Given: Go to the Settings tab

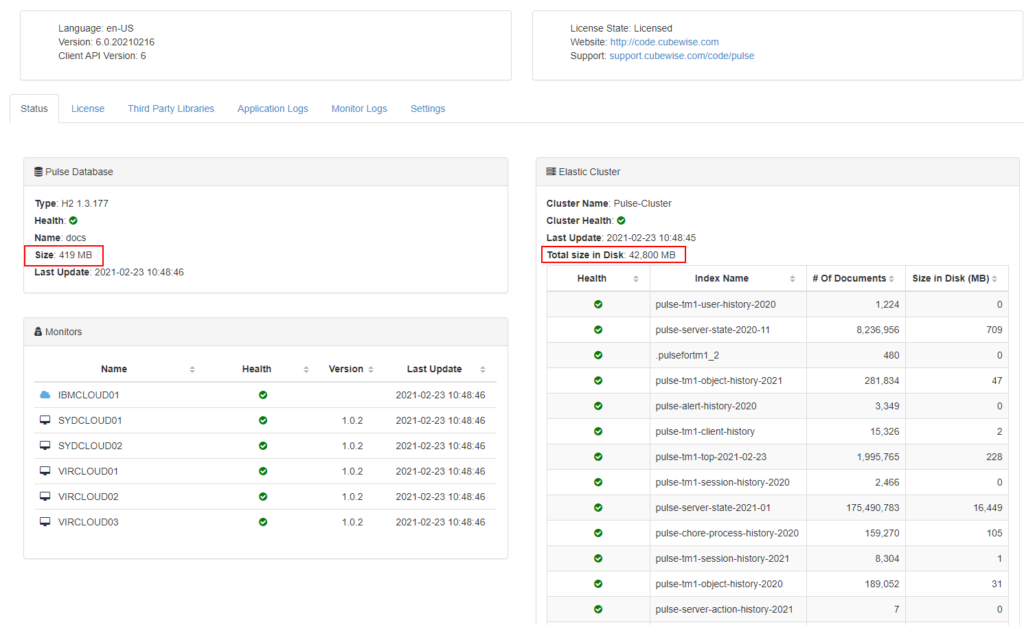Looking at the screenshot, I should click(427, 108).
